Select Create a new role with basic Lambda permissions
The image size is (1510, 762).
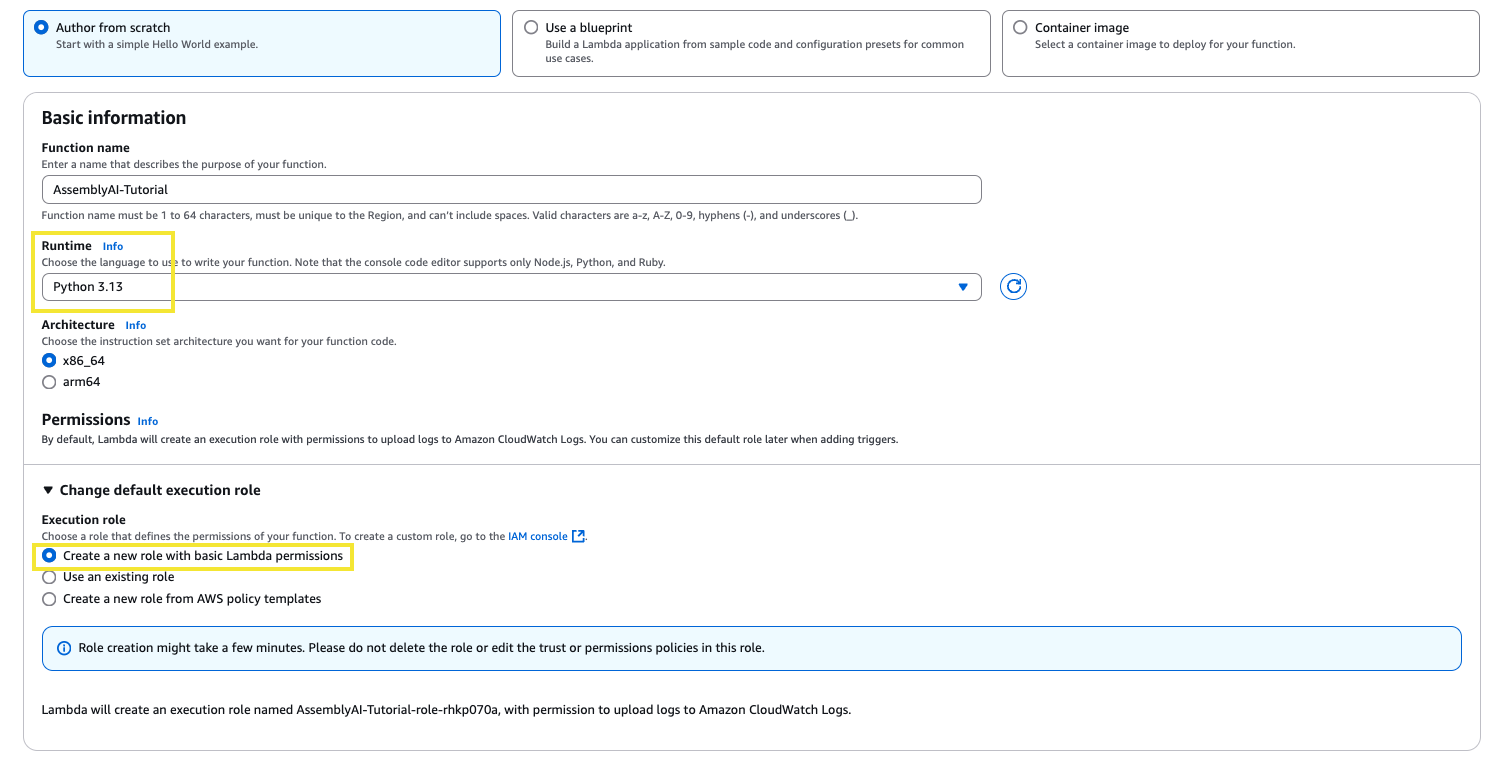click(49, 556)
